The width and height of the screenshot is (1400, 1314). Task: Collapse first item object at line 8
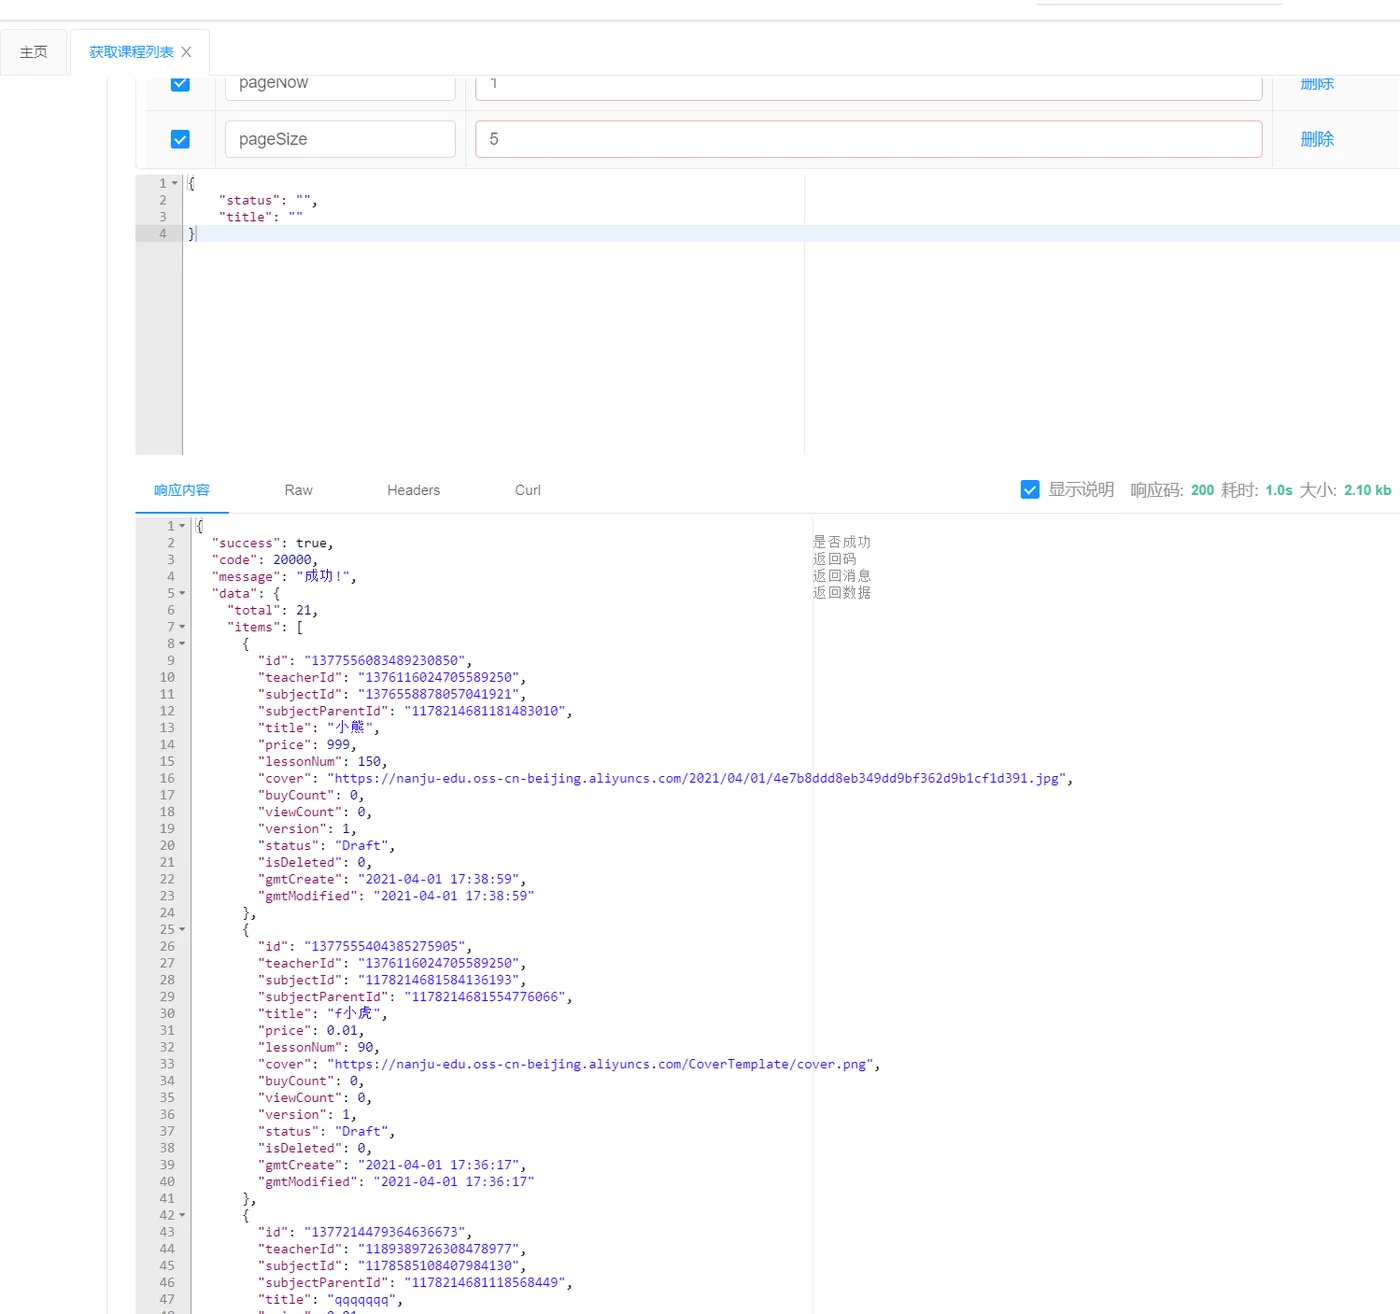182,644
